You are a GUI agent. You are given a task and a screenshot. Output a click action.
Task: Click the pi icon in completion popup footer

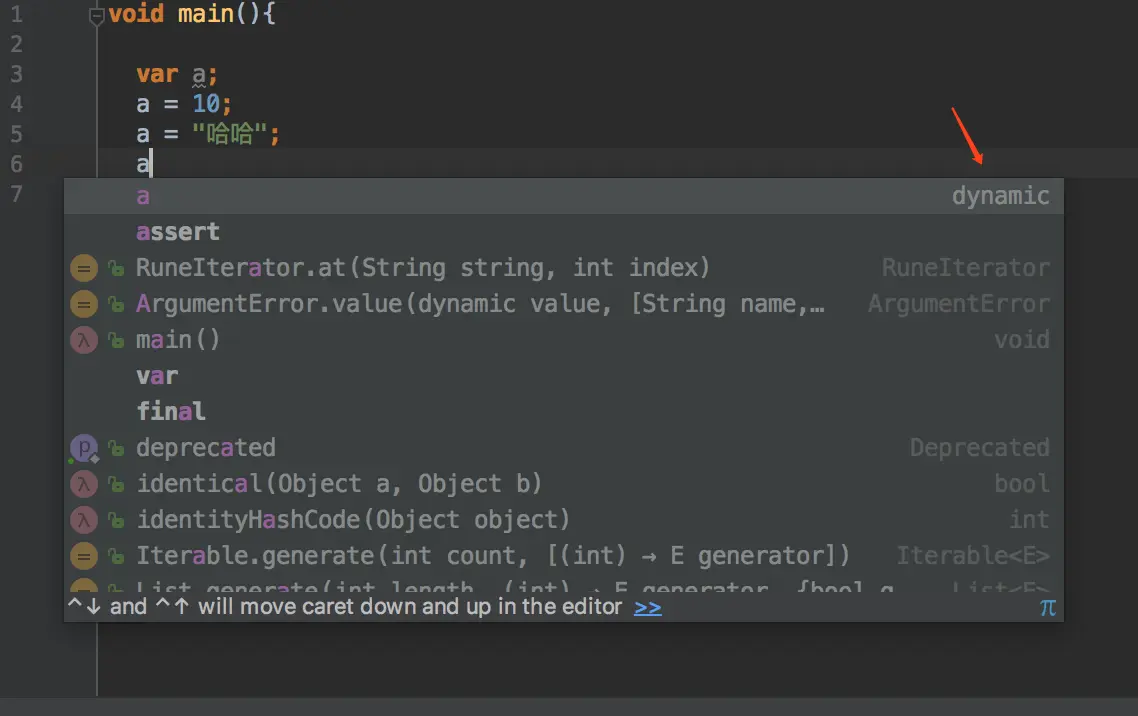tap(1047, 607)
